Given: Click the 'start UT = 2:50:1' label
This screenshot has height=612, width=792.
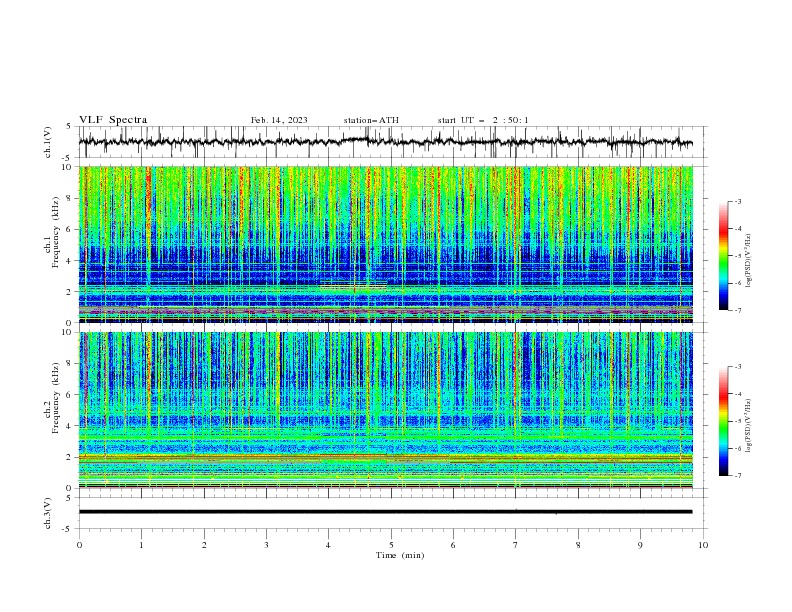Looking at the screenshot, I should coord(483,120).
